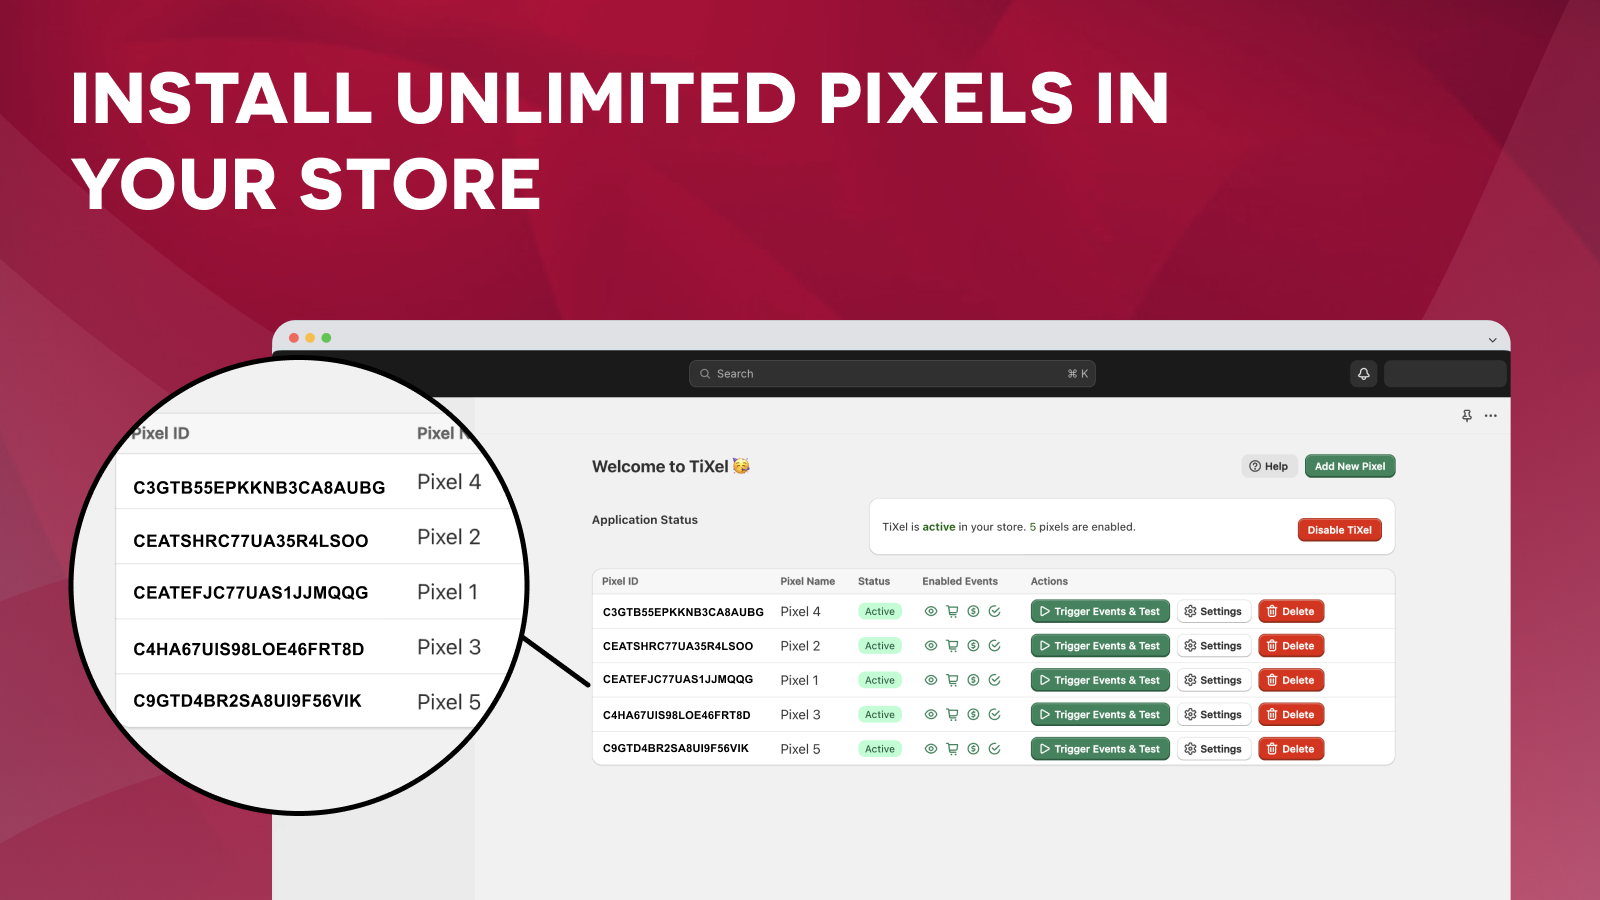Click the dollar icon in Pixel 4 row

[x=973, y=611]
